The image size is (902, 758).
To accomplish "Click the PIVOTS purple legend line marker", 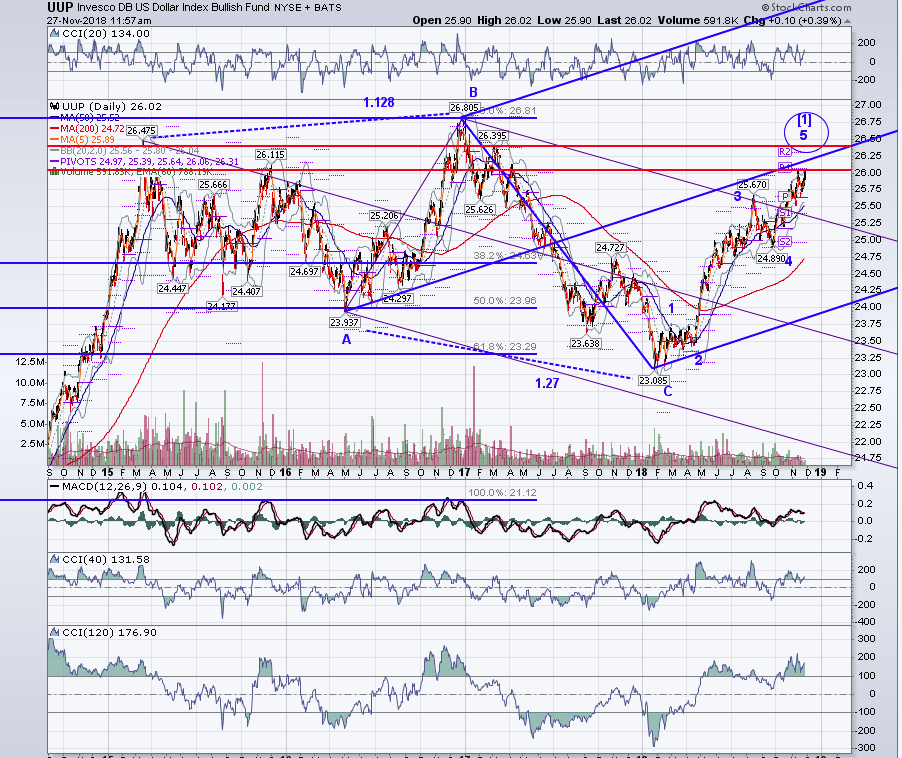I will coord(55,162).
